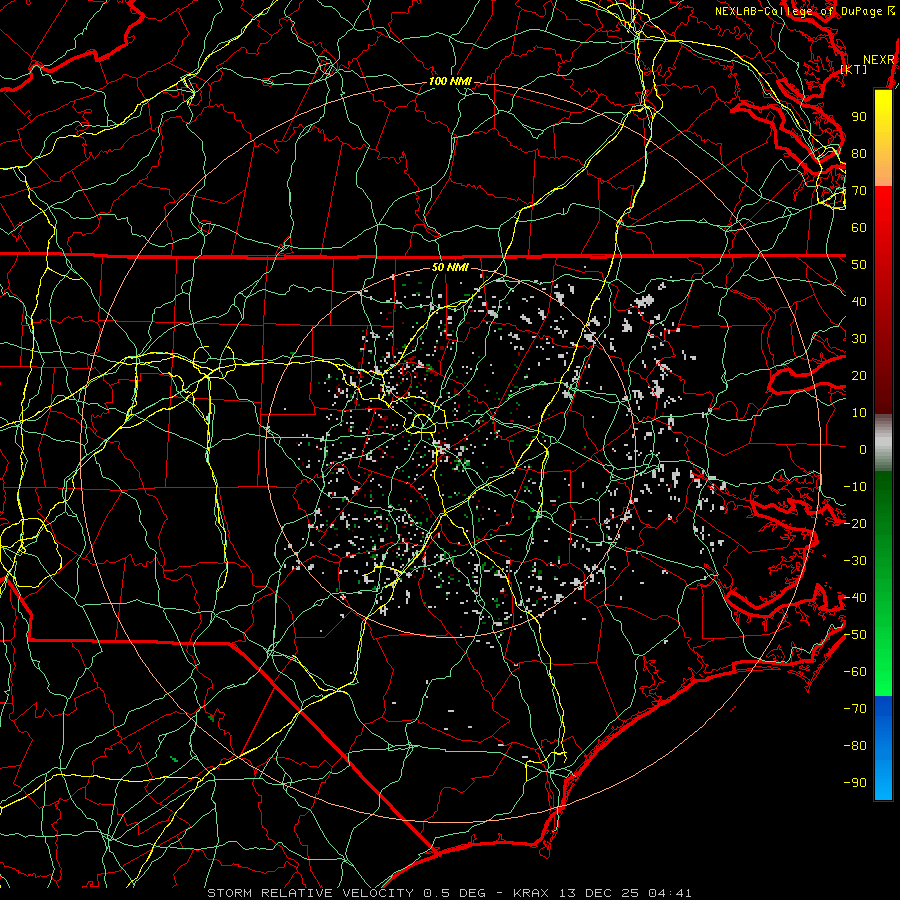Click the -10 velocity scale label

coord(855,487)
